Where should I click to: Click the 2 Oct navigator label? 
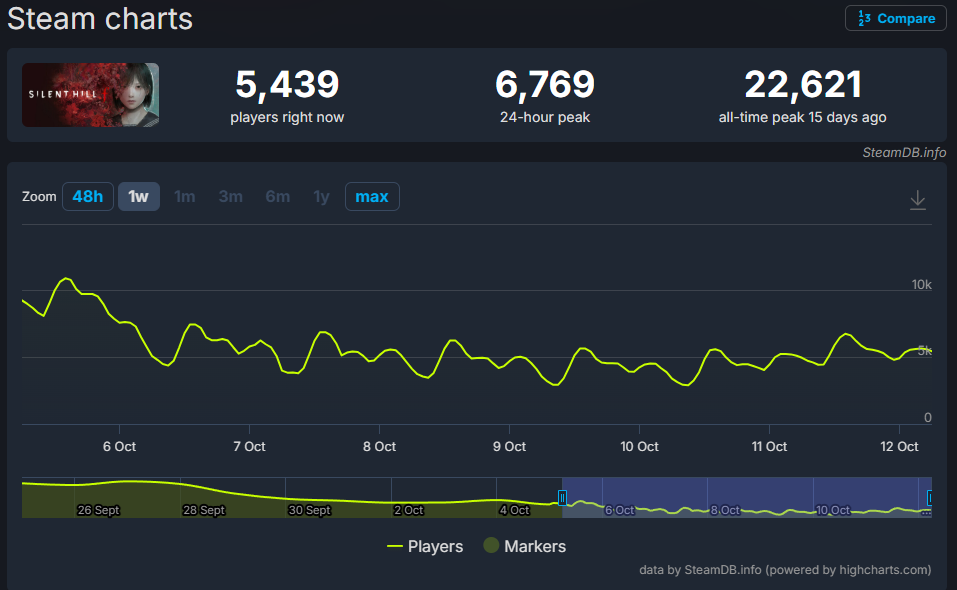(408, 510)
